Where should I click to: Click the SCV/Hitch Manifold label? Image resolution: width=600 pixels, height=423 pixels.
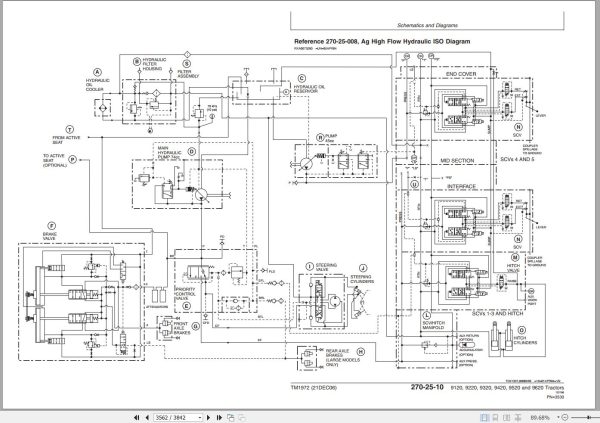point(434,325)
